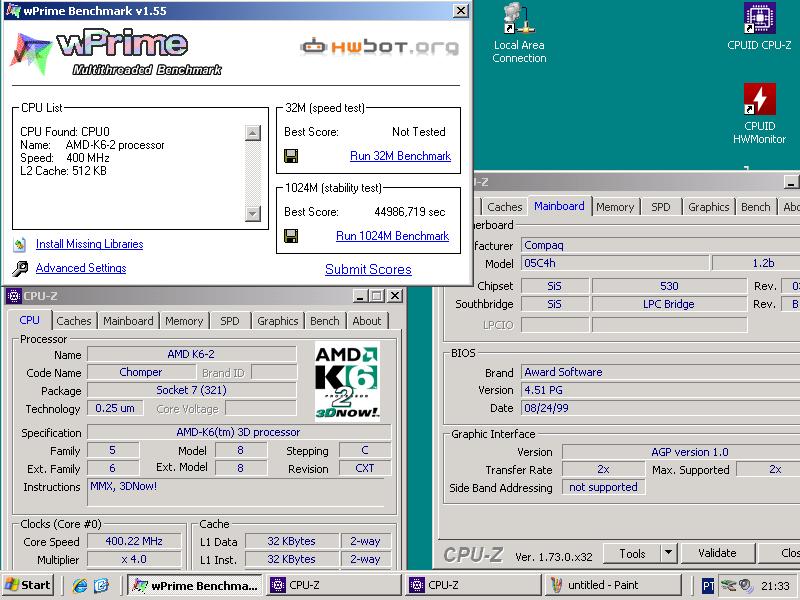The height and width of the screenshot is (600, 800).
Task: Click the PT language indicator in tray
Action: [708, 586]
